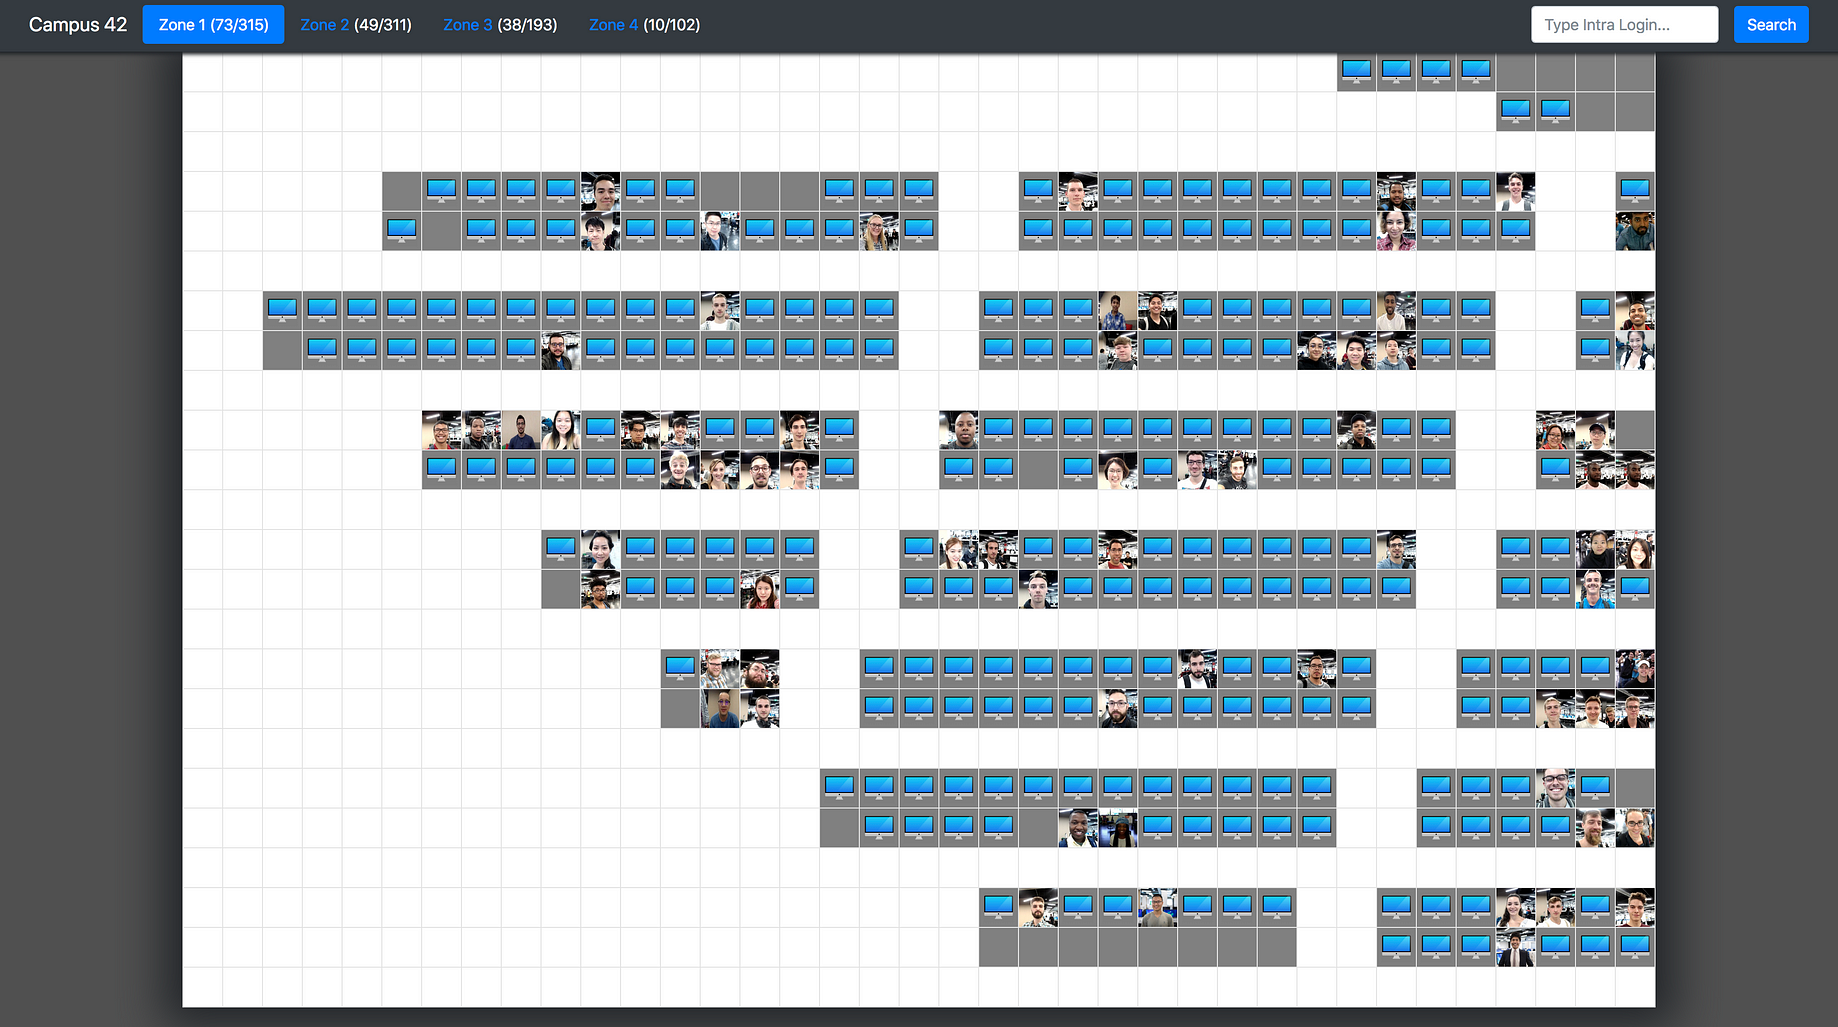Select photo of red-haired boy in gray shirt
This screenshot has height=1027, width=1838.
tap(1118, 351)
